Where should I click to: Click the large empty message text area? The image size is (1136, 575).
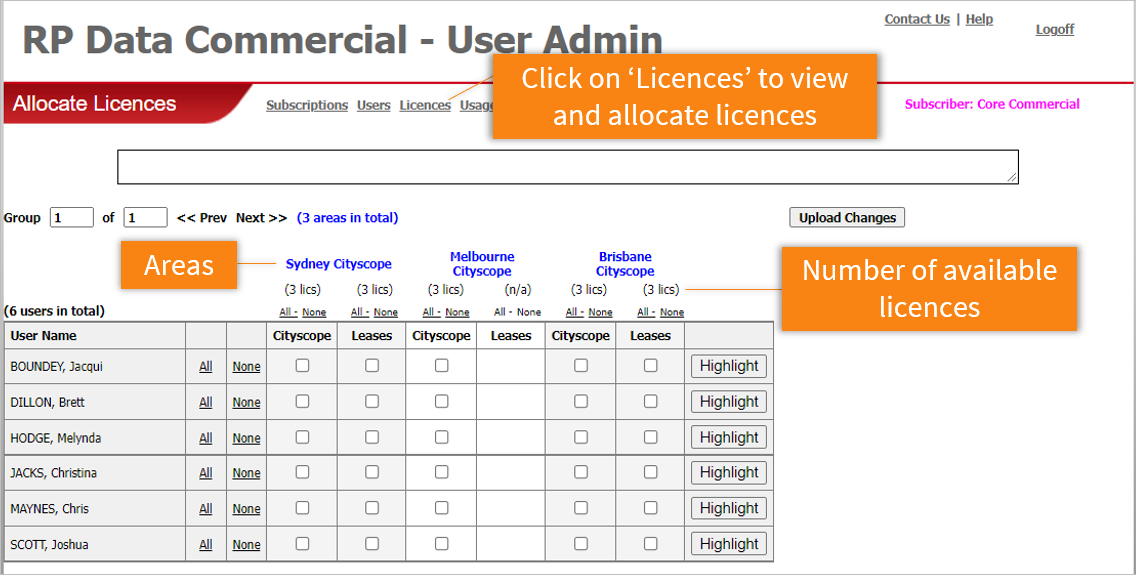click(568, 167)
